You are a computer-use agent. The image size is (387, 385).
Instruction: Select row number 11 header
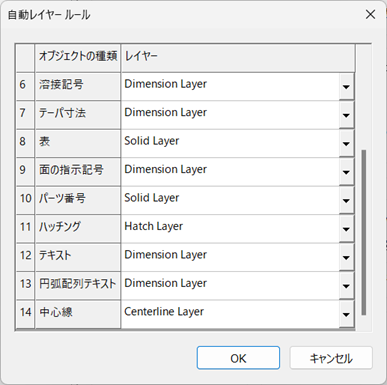(25, 229)
